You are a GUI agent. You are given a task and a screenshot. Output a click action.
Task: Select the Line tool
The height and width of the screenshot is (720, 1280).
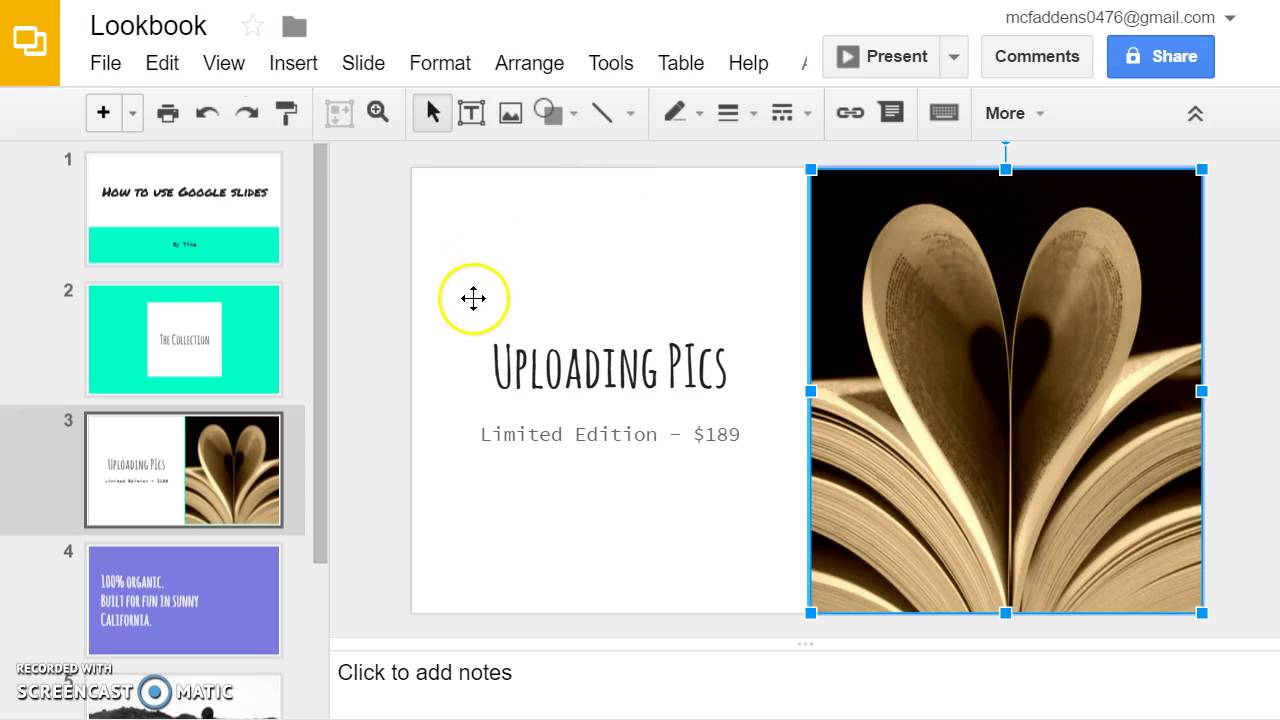(x=602, y=113)
